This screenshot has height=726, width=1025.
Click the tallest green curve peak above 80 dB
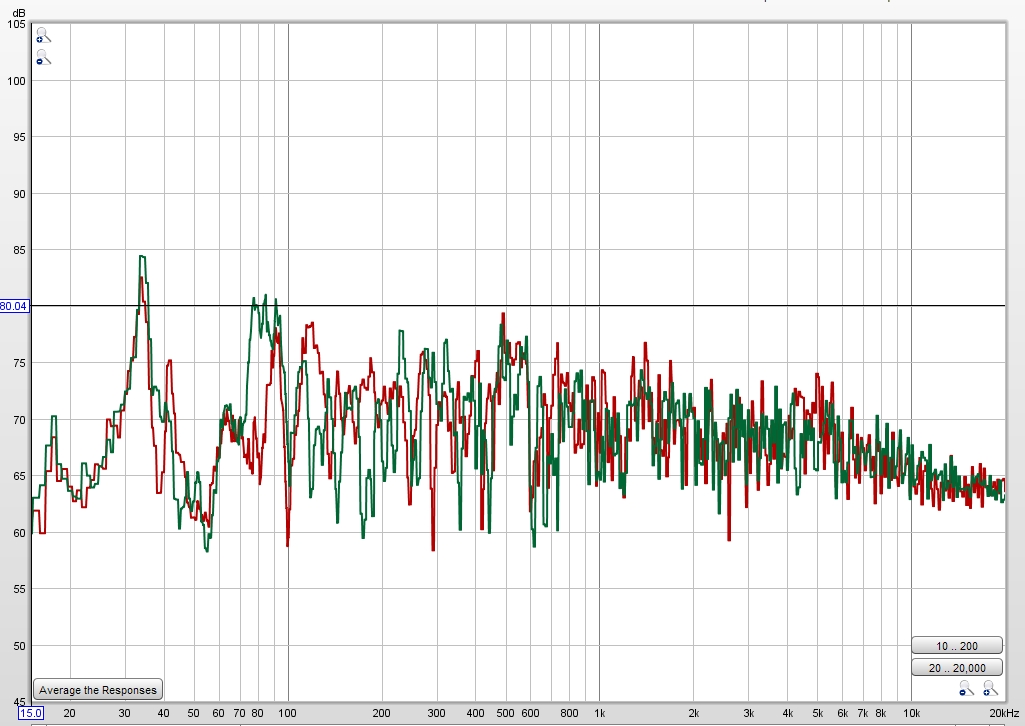pyautogui.click(x=142, y=257)
